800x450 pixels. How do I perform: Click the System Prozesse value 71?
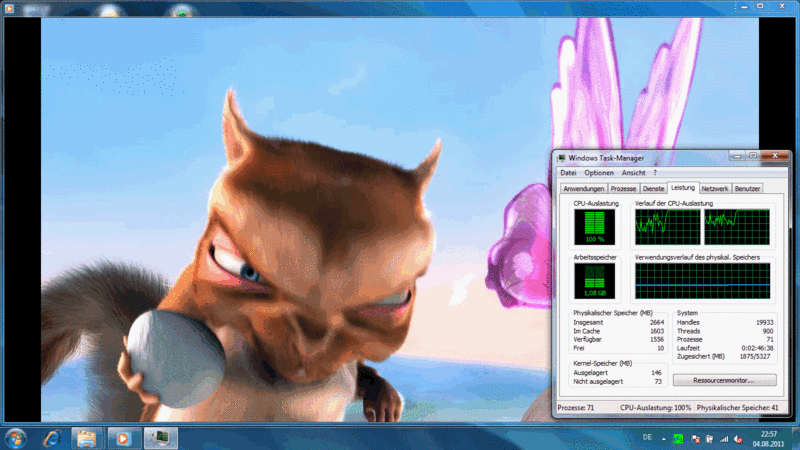pos(770,339)
